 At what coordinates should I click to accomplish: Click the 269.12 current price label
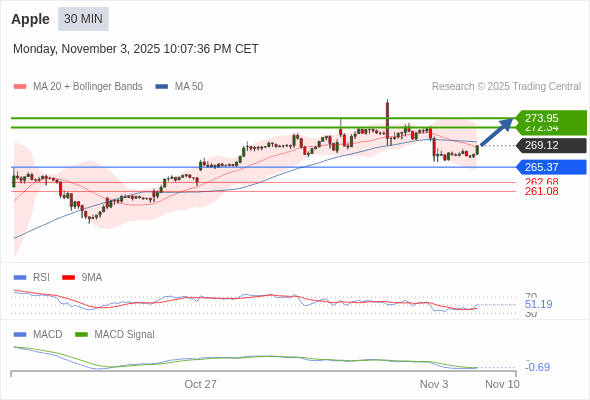[551, 145]
